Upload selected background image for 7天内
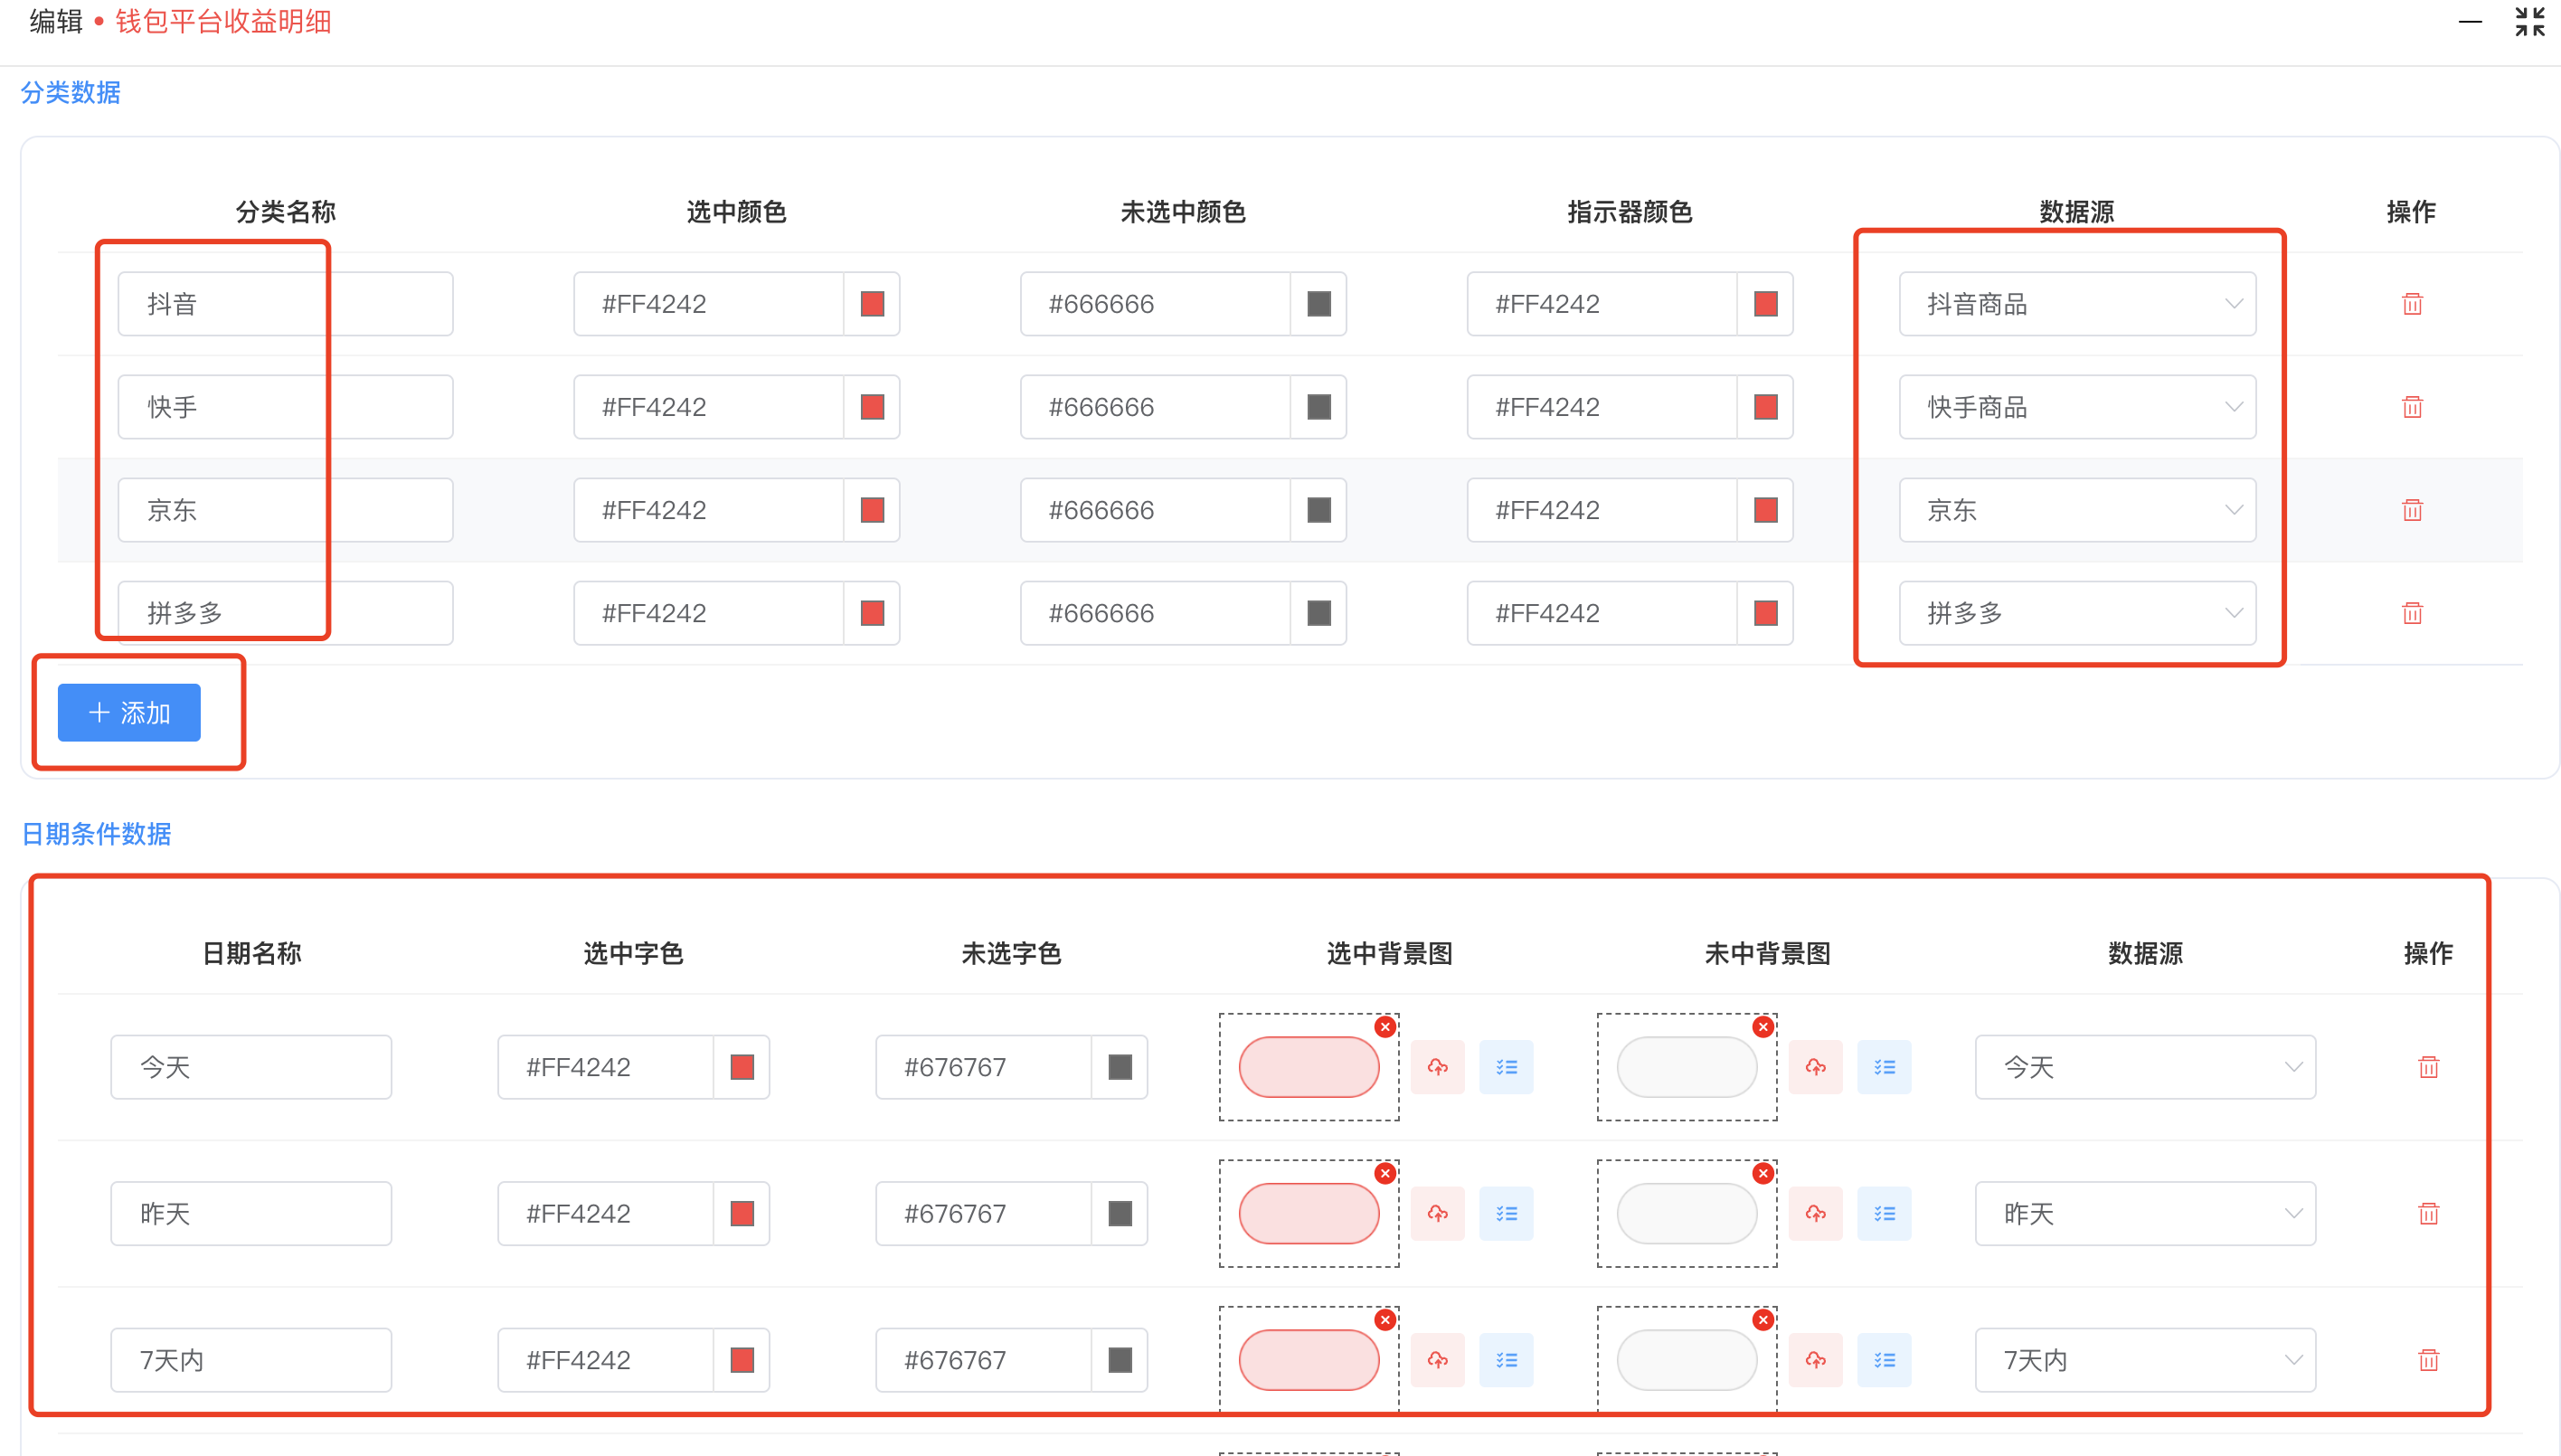The image size is (2561, 1456). tap(1437, 1360)
